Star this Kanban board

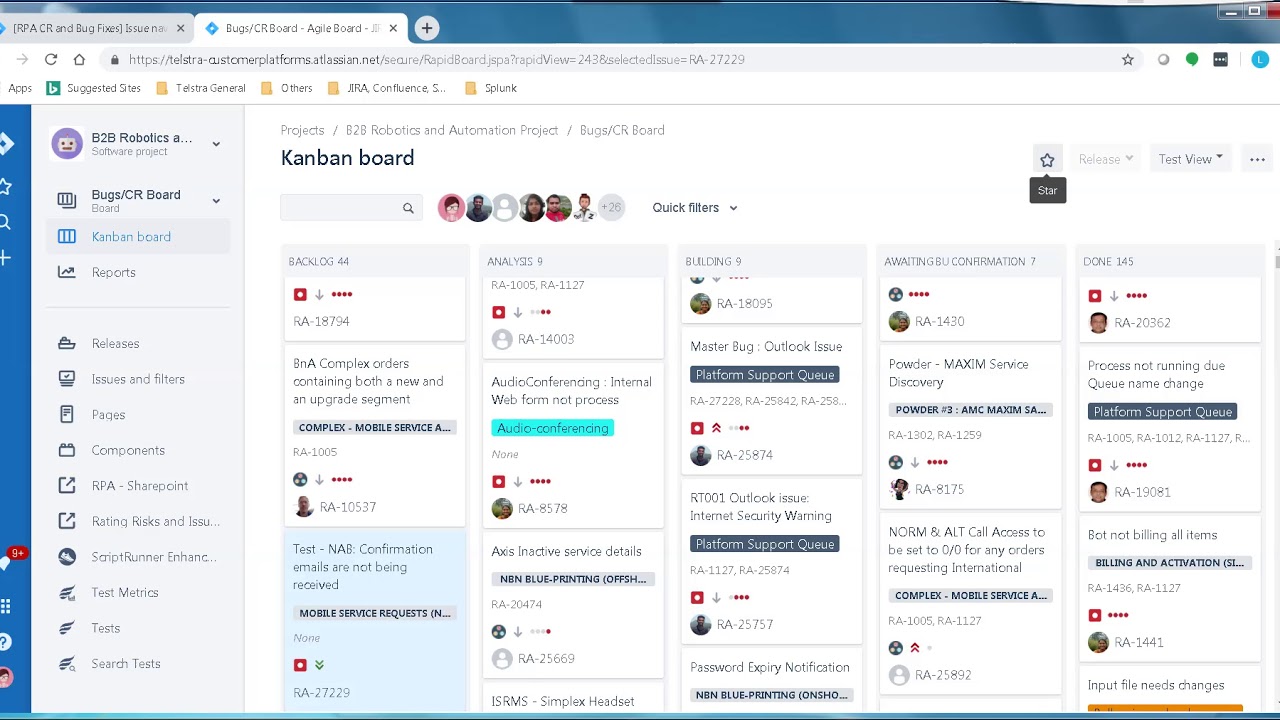[x=1047, y=159]
